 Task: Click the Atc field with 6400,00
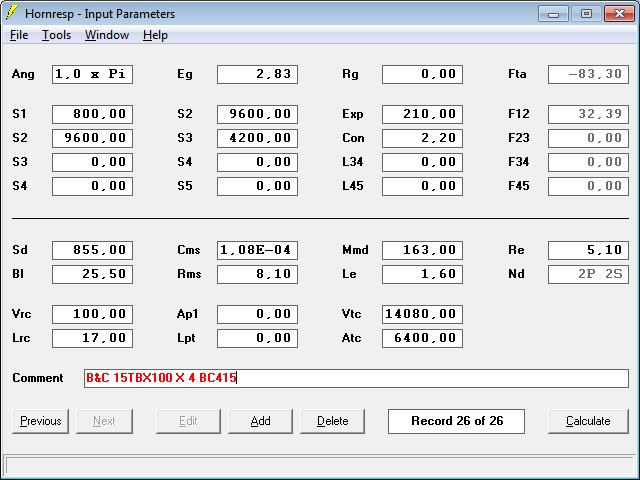click(422, 338)
